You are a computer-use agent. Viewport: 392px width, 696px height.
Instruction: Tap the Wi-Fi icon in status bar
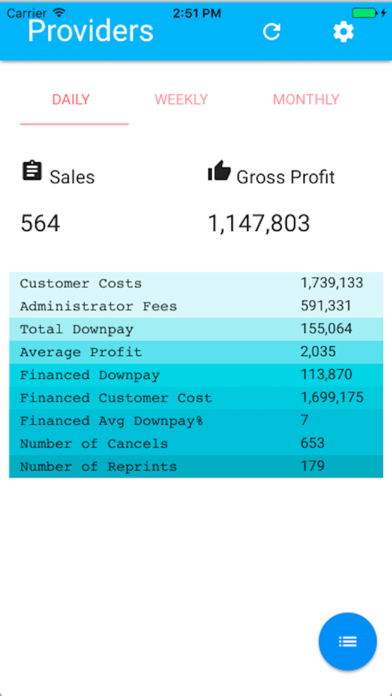click(58, 12)
